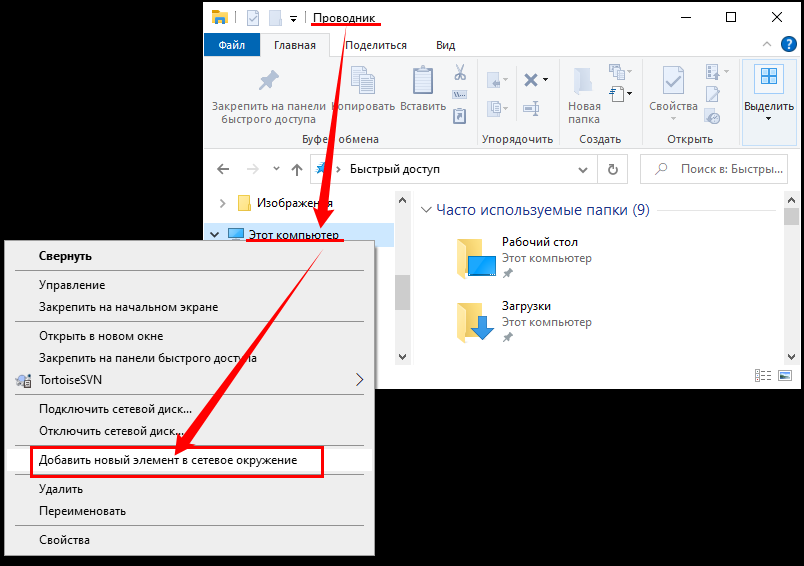Open the Файл tab
Screen dimensions: 804x566
tap(231, 45)
